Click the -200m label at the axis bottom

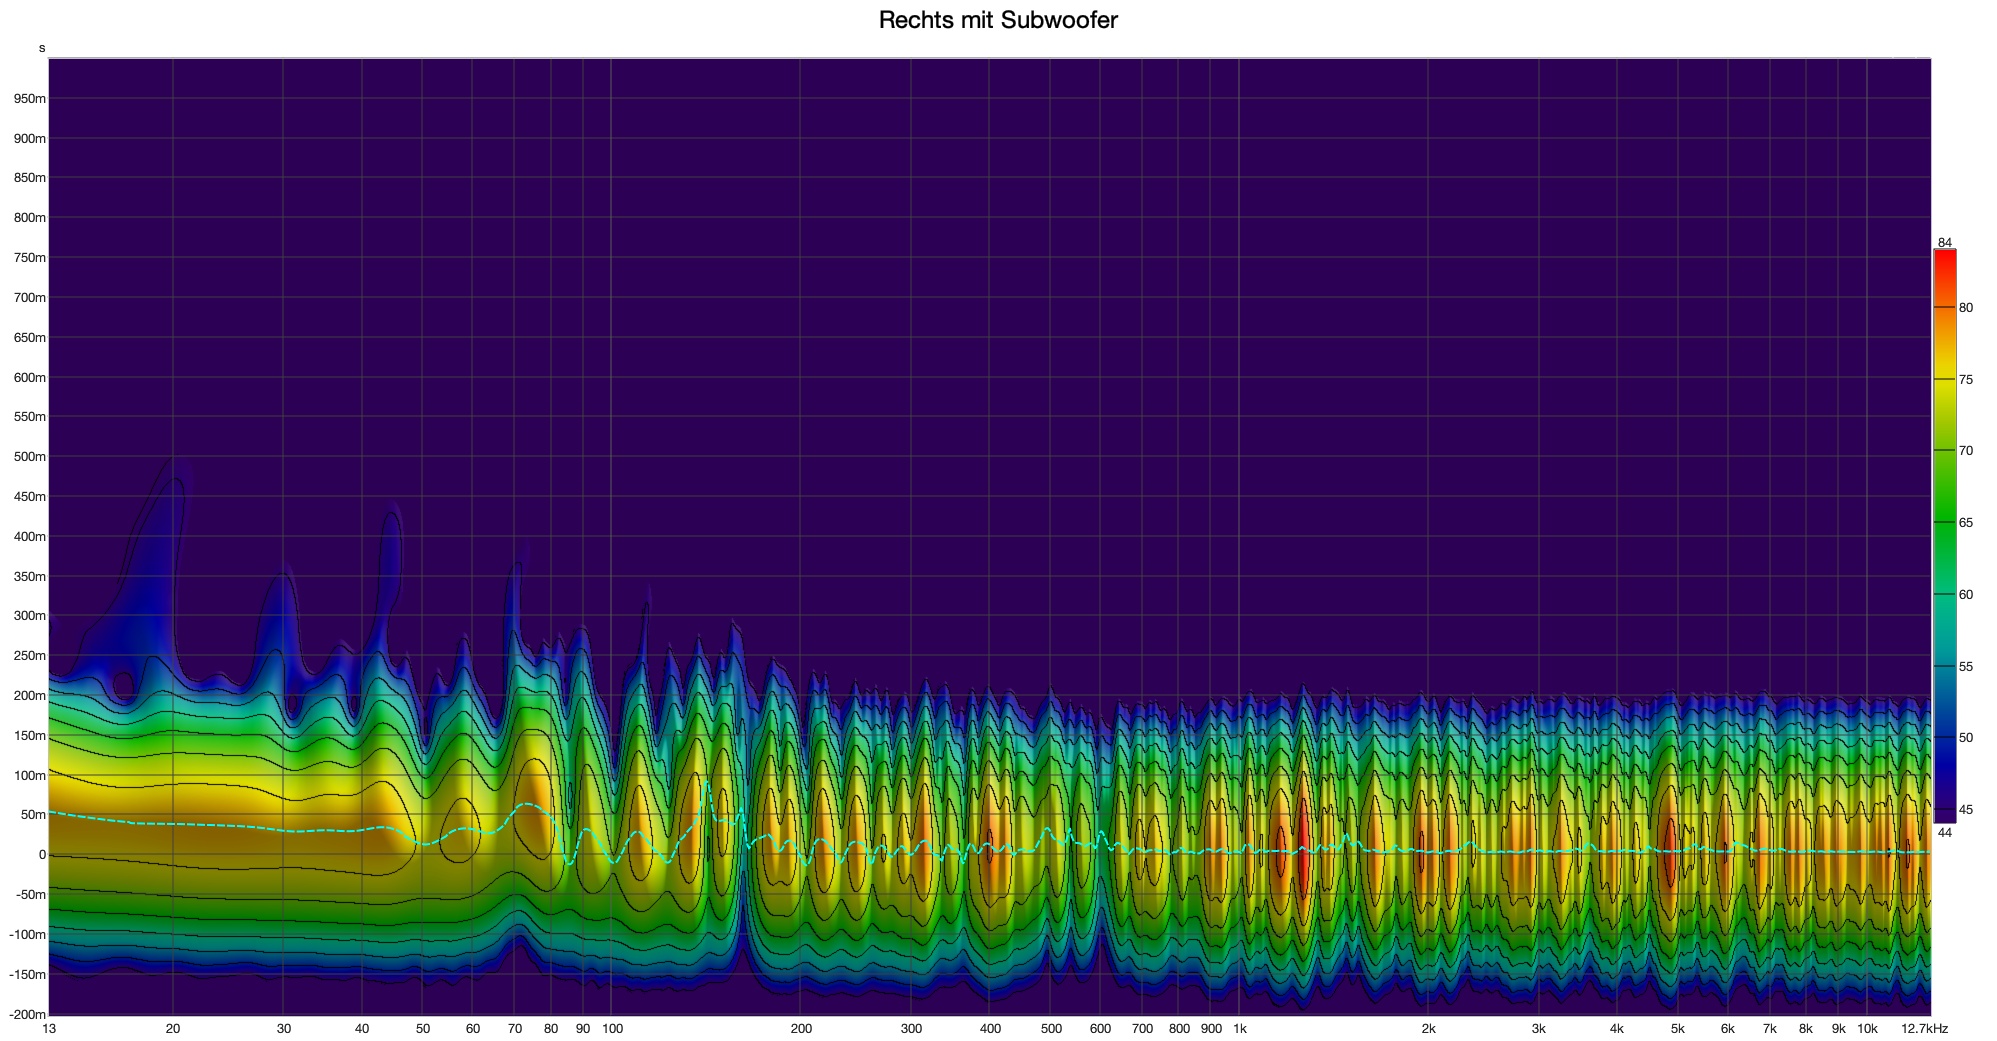27,1014
